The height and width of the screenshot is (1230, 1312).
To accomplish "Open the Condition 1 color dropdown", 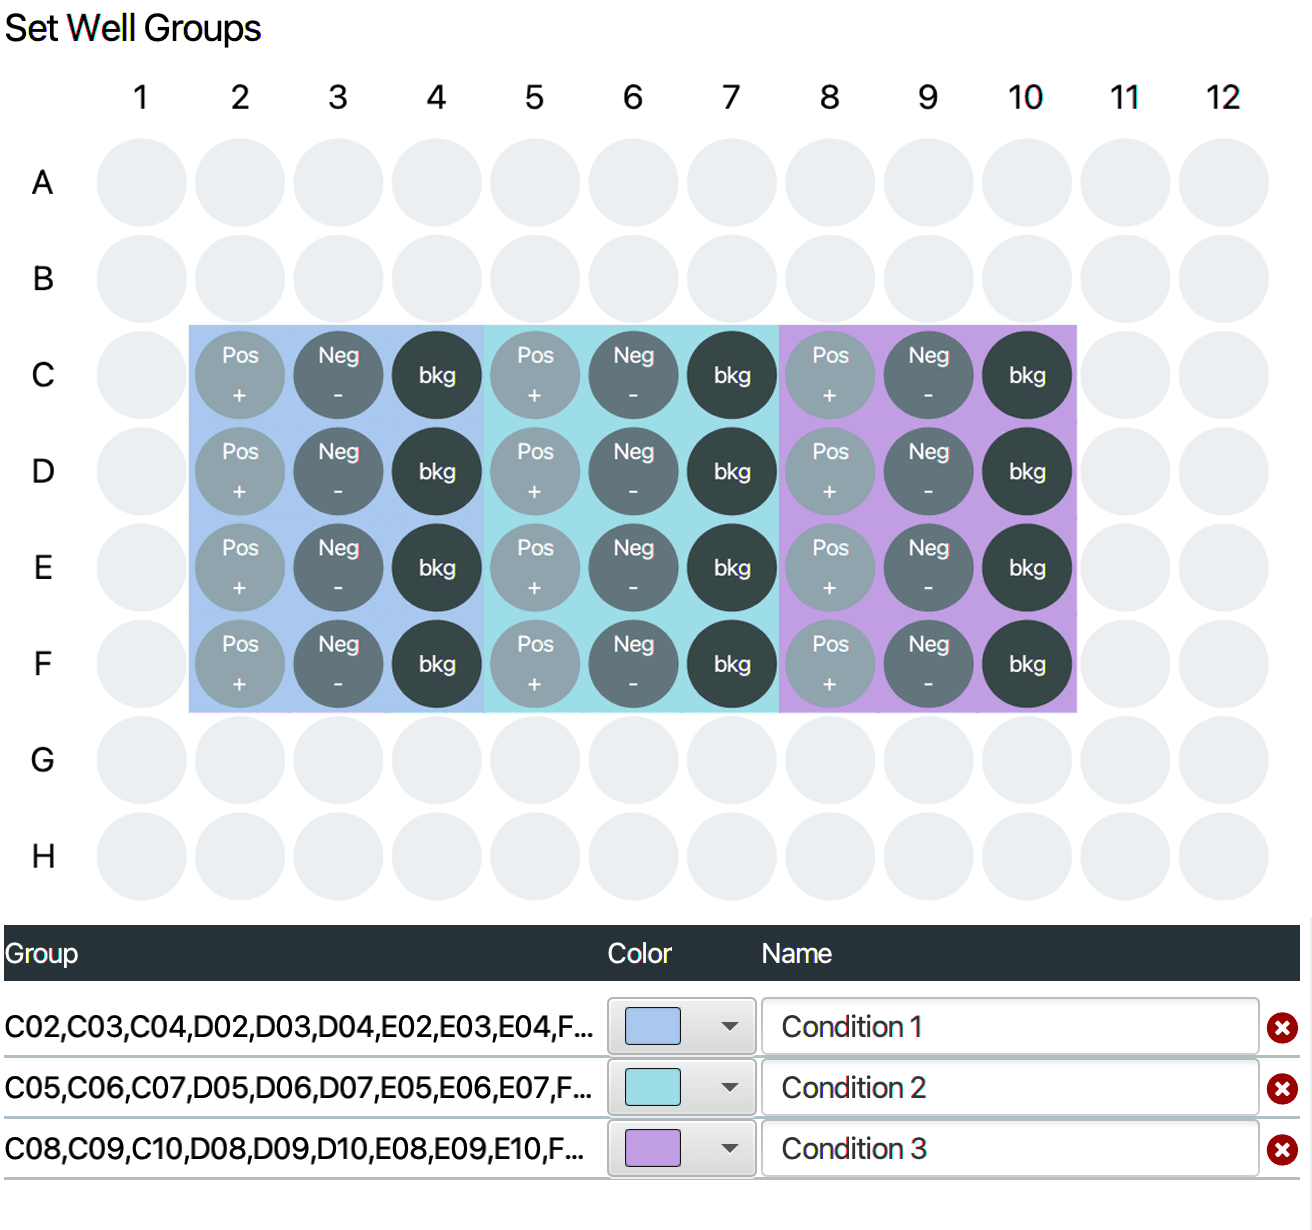I will click(729, 1027).
